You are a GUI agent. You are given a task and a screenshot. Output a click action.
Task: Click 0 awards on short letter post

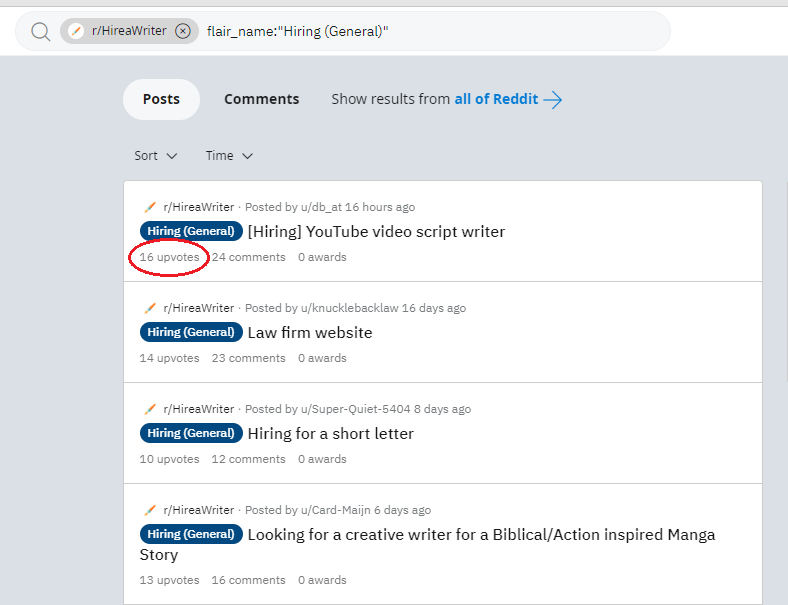(322, 459)
